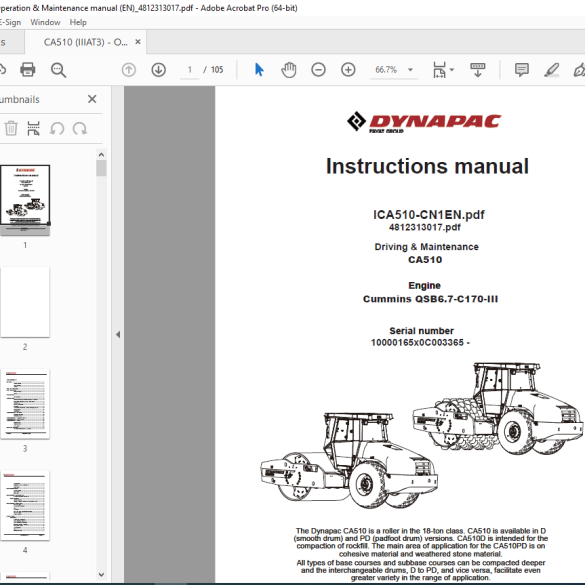Switch to CA510 (IIIAT3) document tab

point(85,42)
